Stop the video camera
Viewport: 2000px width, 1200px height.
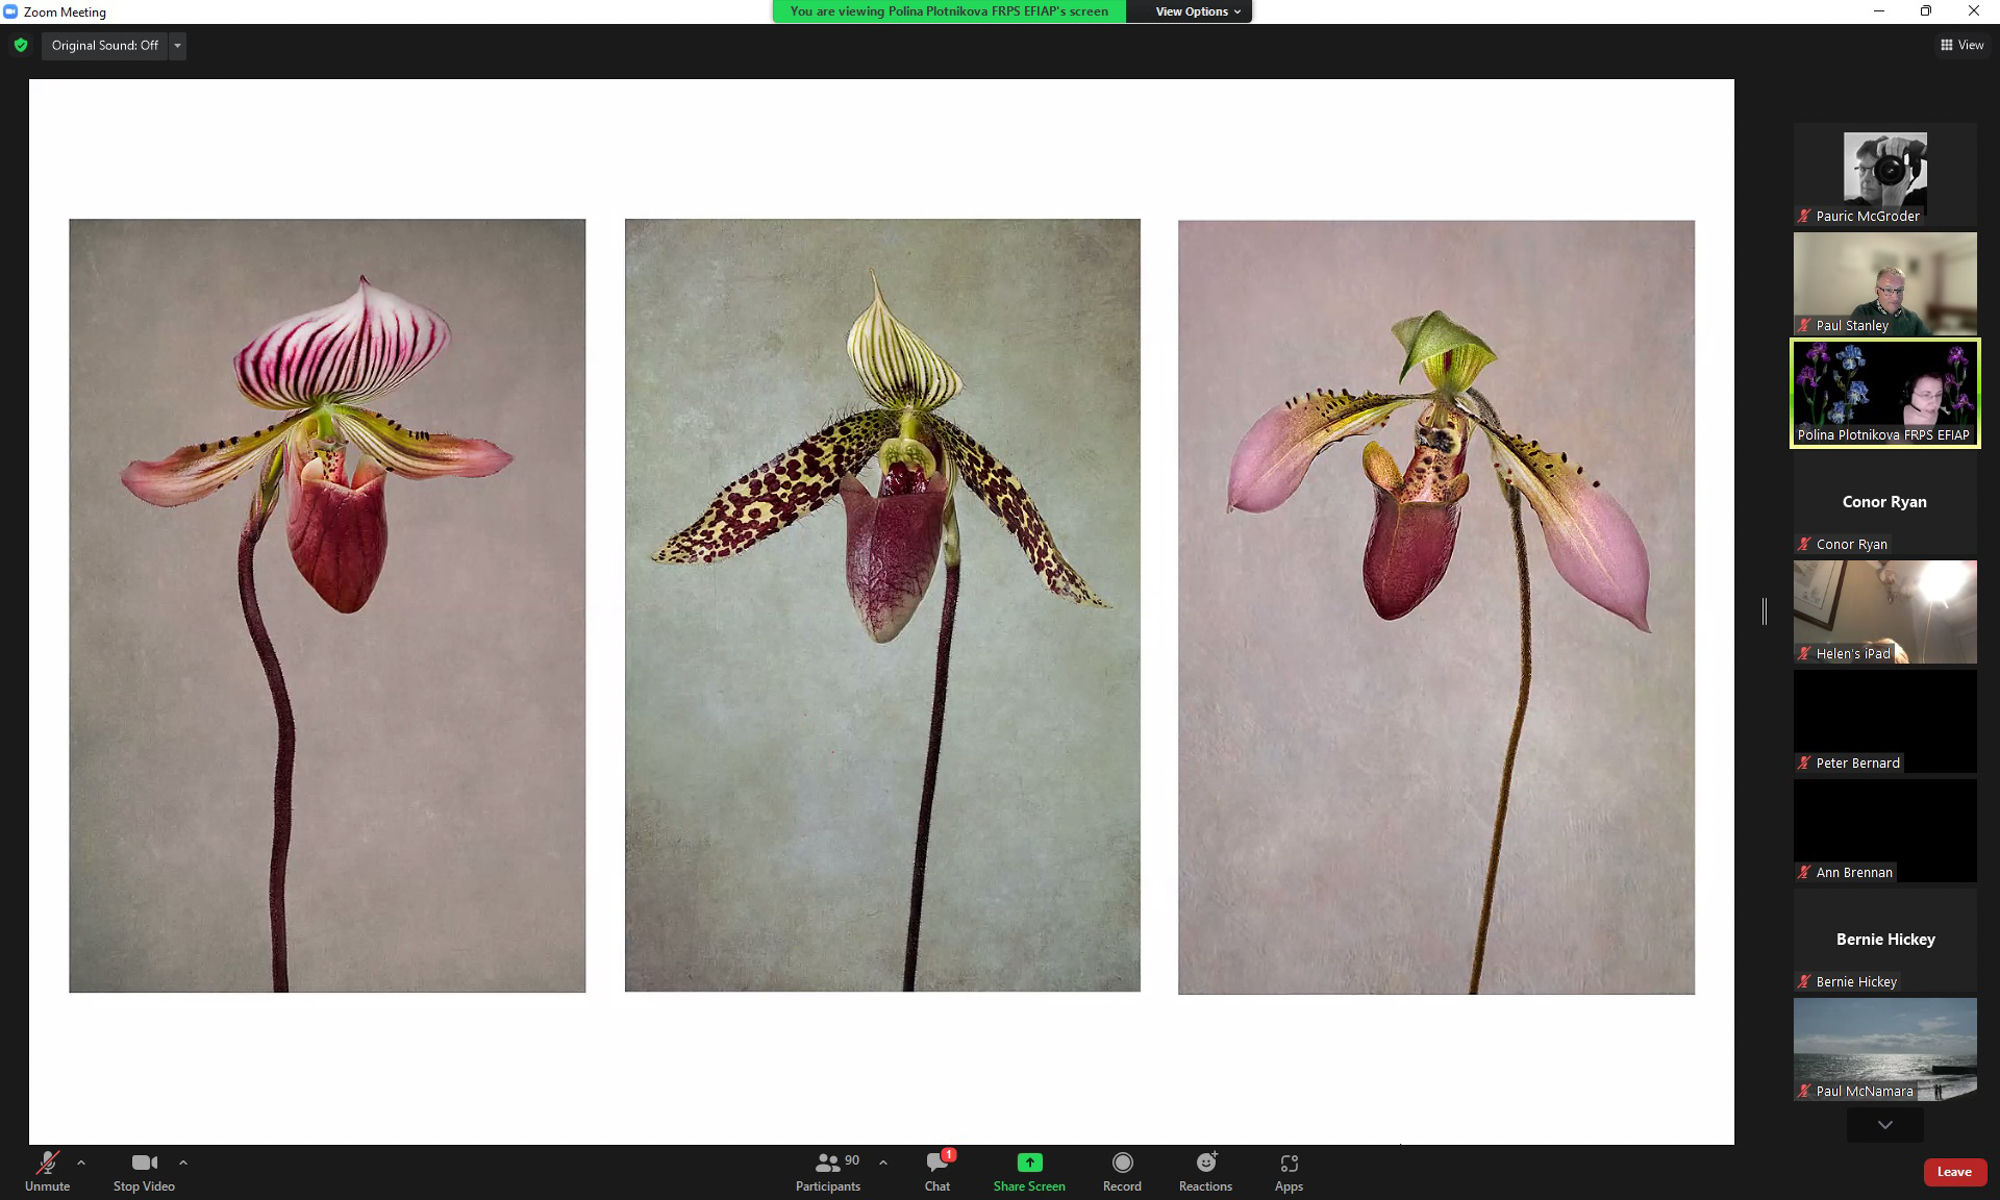[144, 1171]
